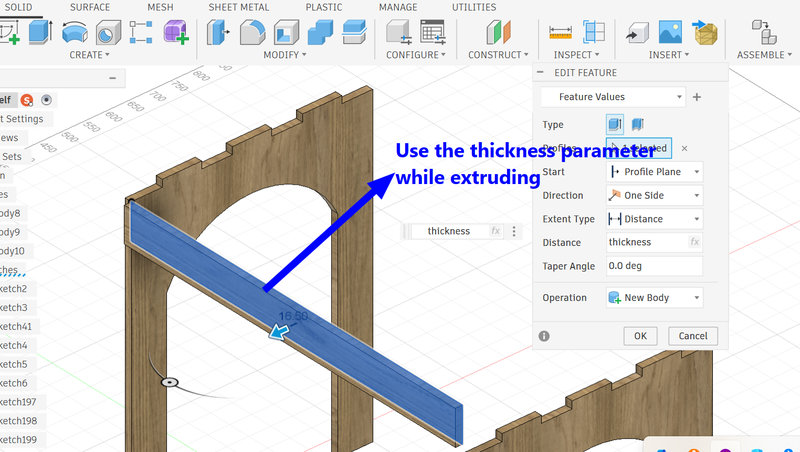
Task: Click the taper angle rotation manipulator
Action: [169, 382]
